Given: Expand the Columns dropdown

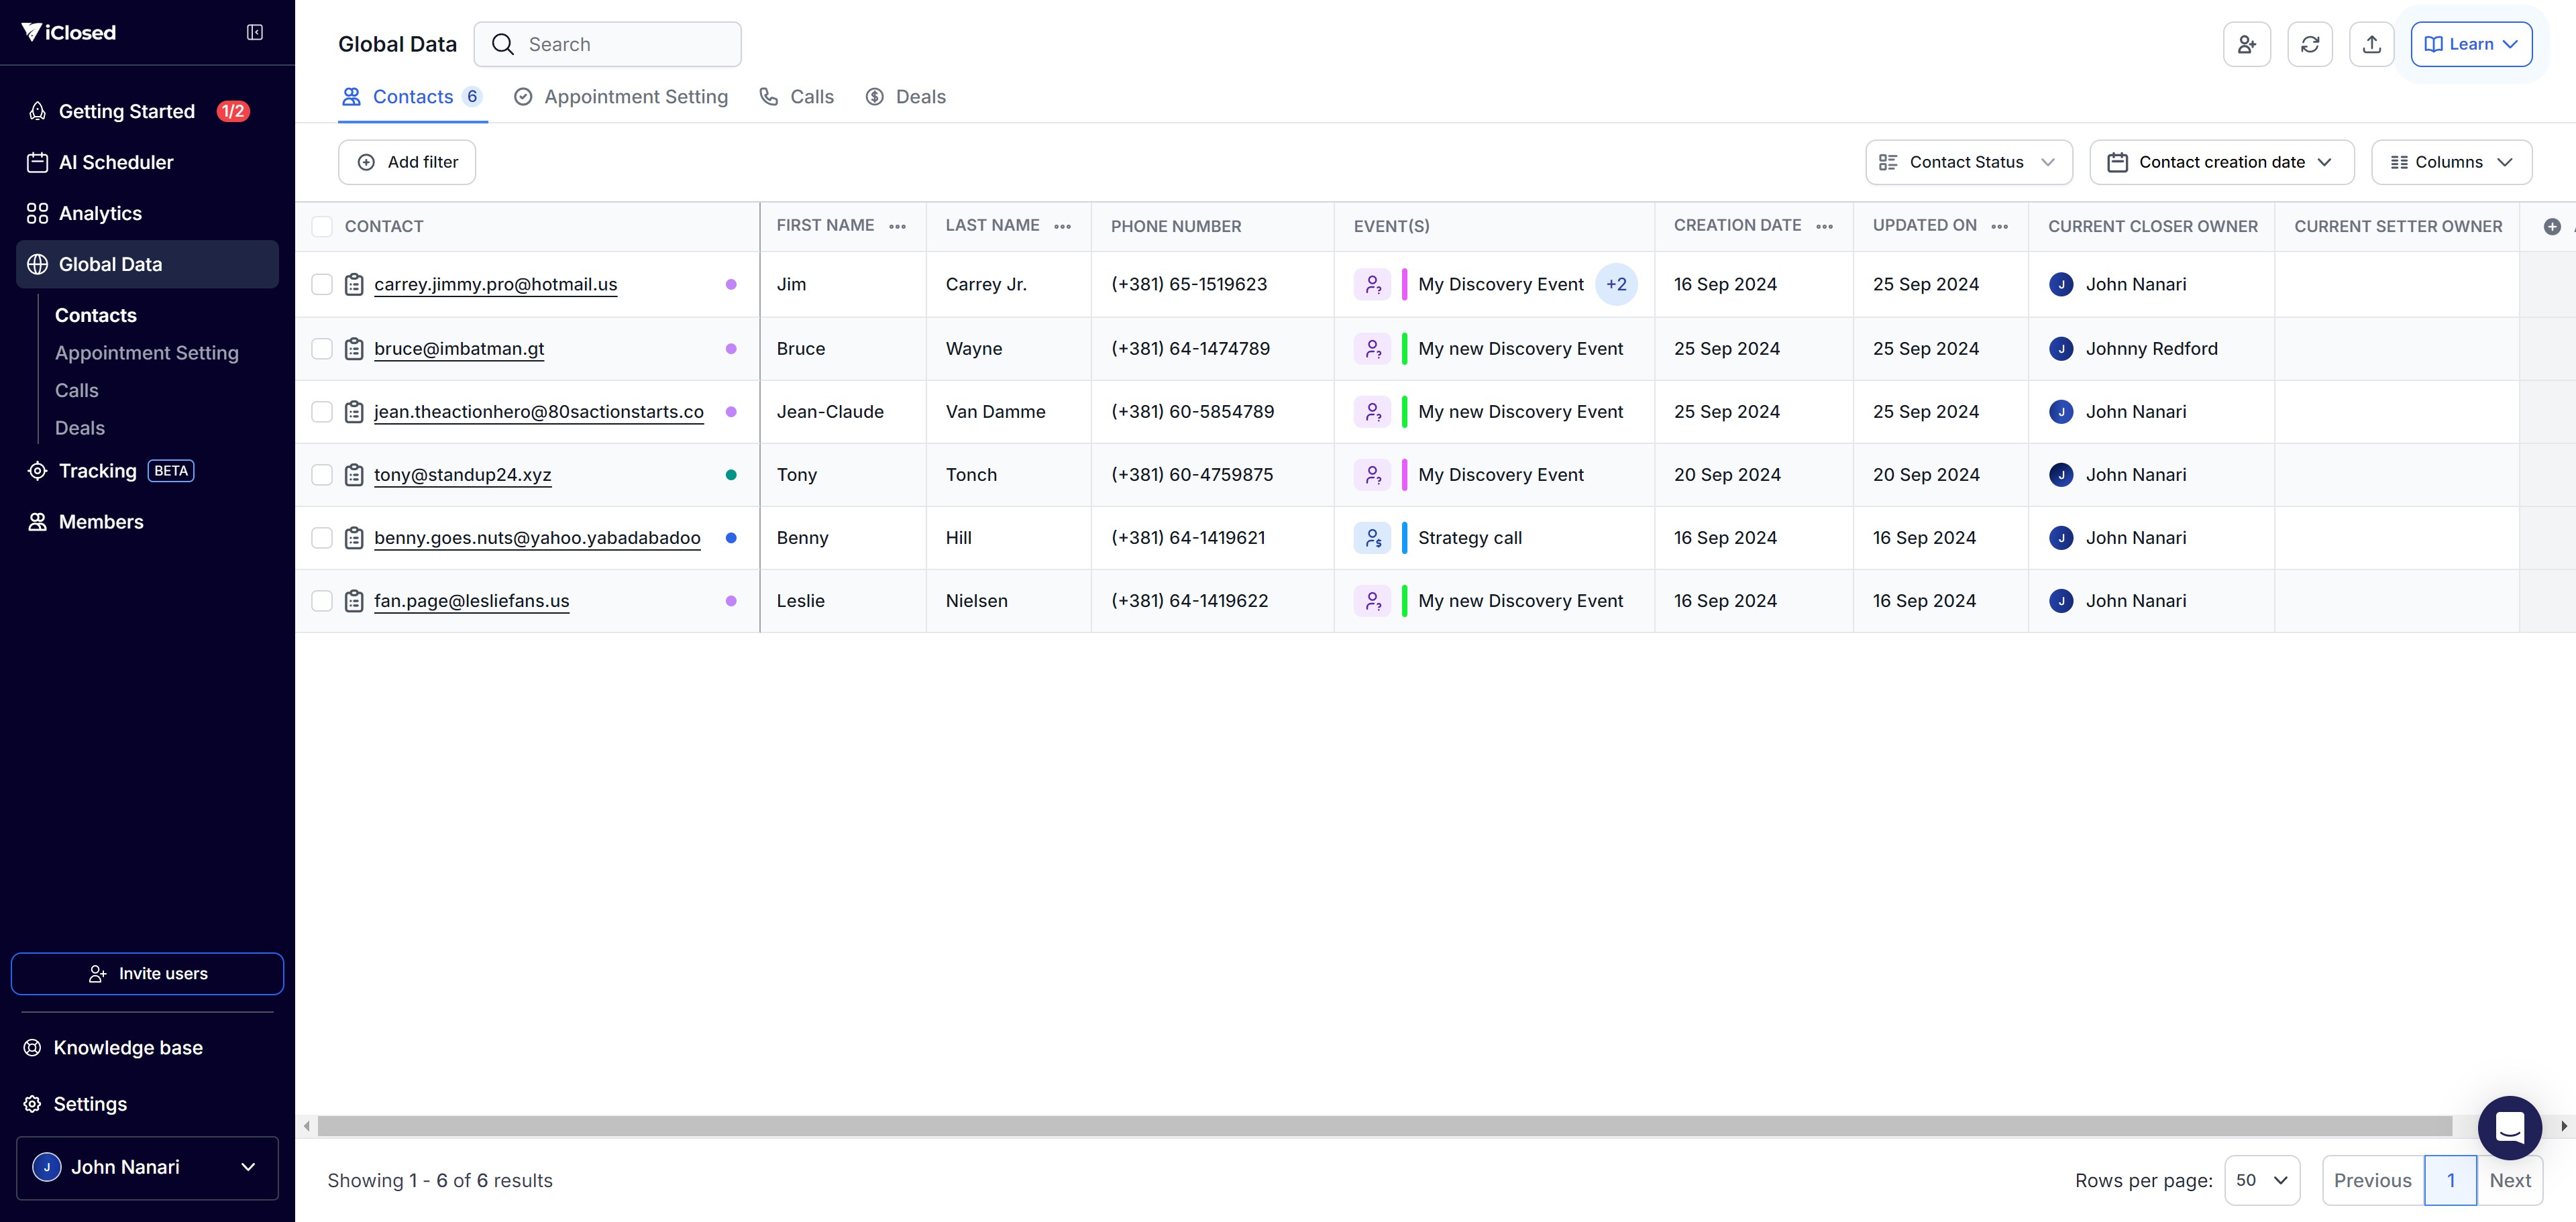Looking at the screenshot, I should pyautogui.click(x=2451, y=162).
